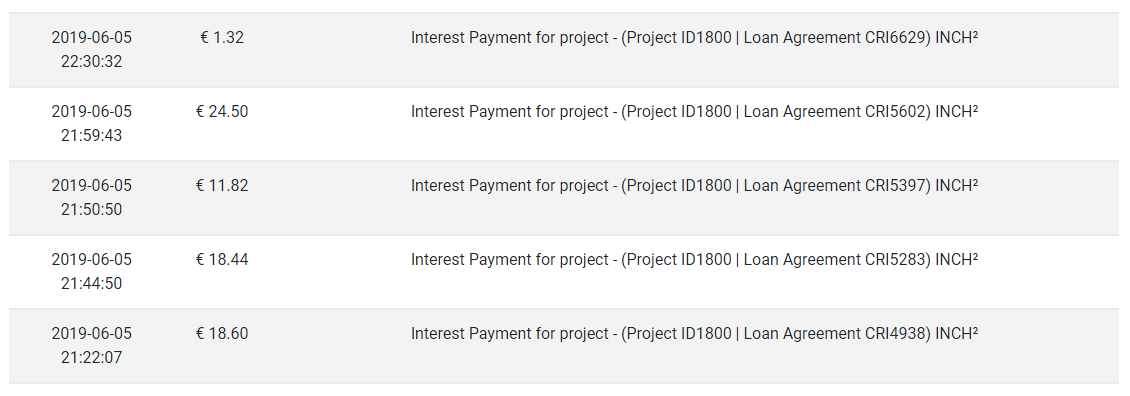Image resolution: width=1130 pixels, height=396 pixels.
Task: Select the date above time 21:22:07
Action: click(92, 333)
